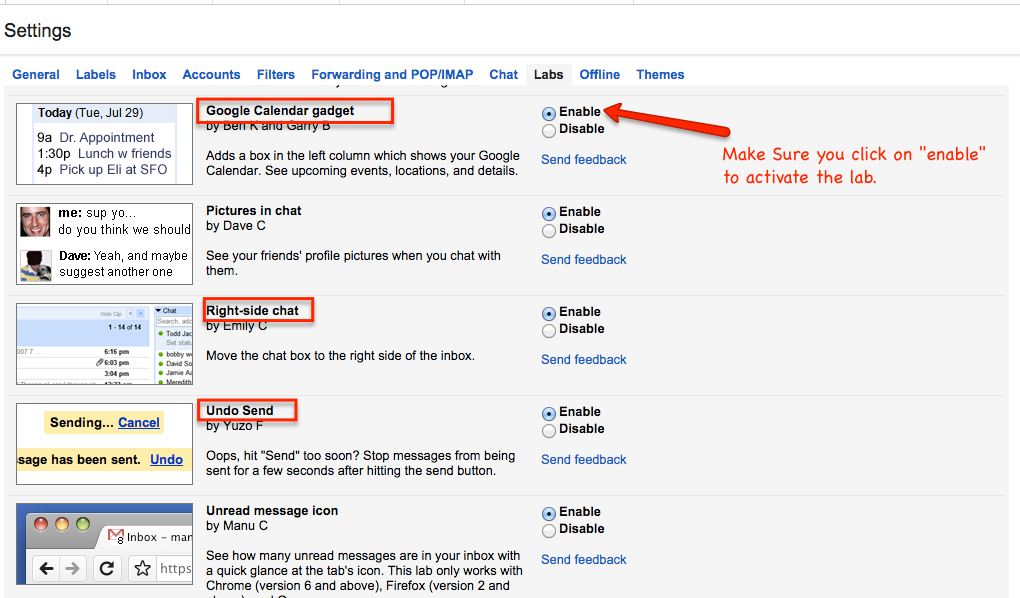The width and height of the screenshot is (1020, 598).
Task: Click the Unread message icon preview thumbnail
Action: (x=105, y=544)
